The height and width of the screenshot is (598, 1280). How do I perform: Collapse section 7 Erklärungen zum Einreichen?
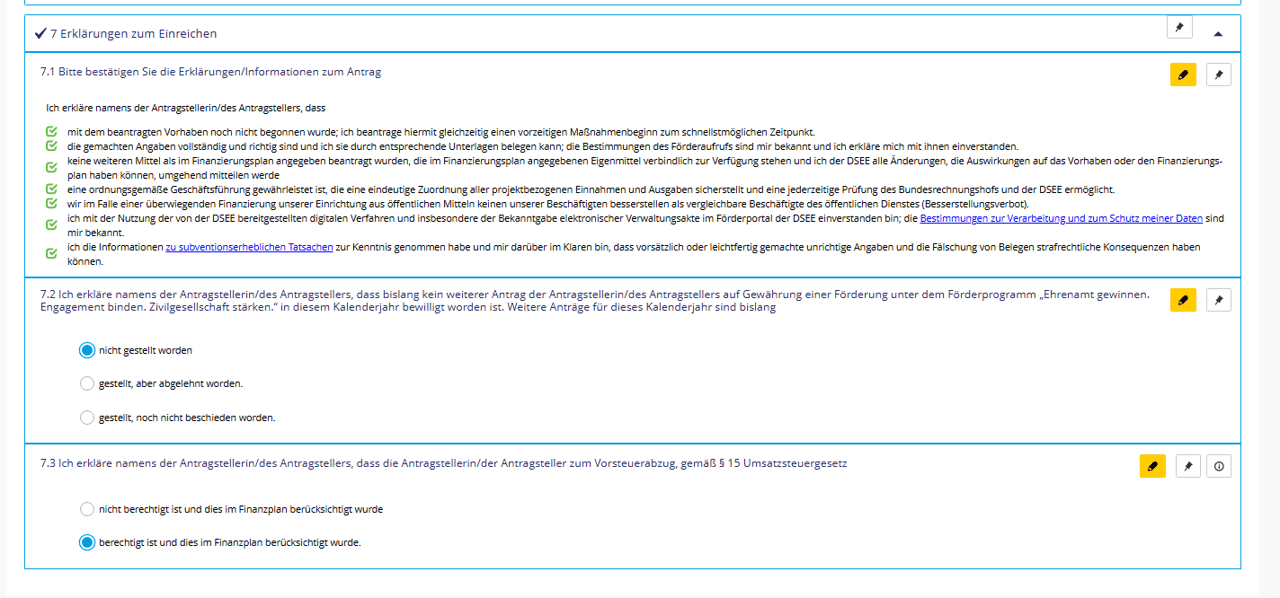tap(1217, 33)
